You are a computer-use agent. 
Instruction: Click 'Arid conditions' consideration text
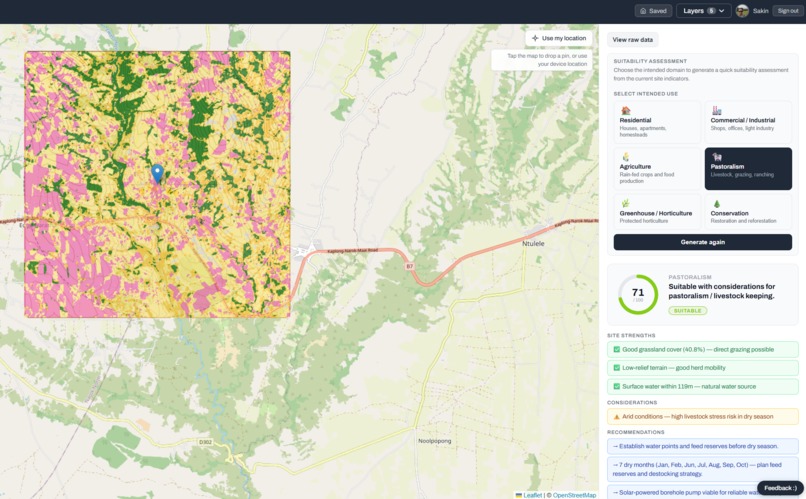(698, 417)
